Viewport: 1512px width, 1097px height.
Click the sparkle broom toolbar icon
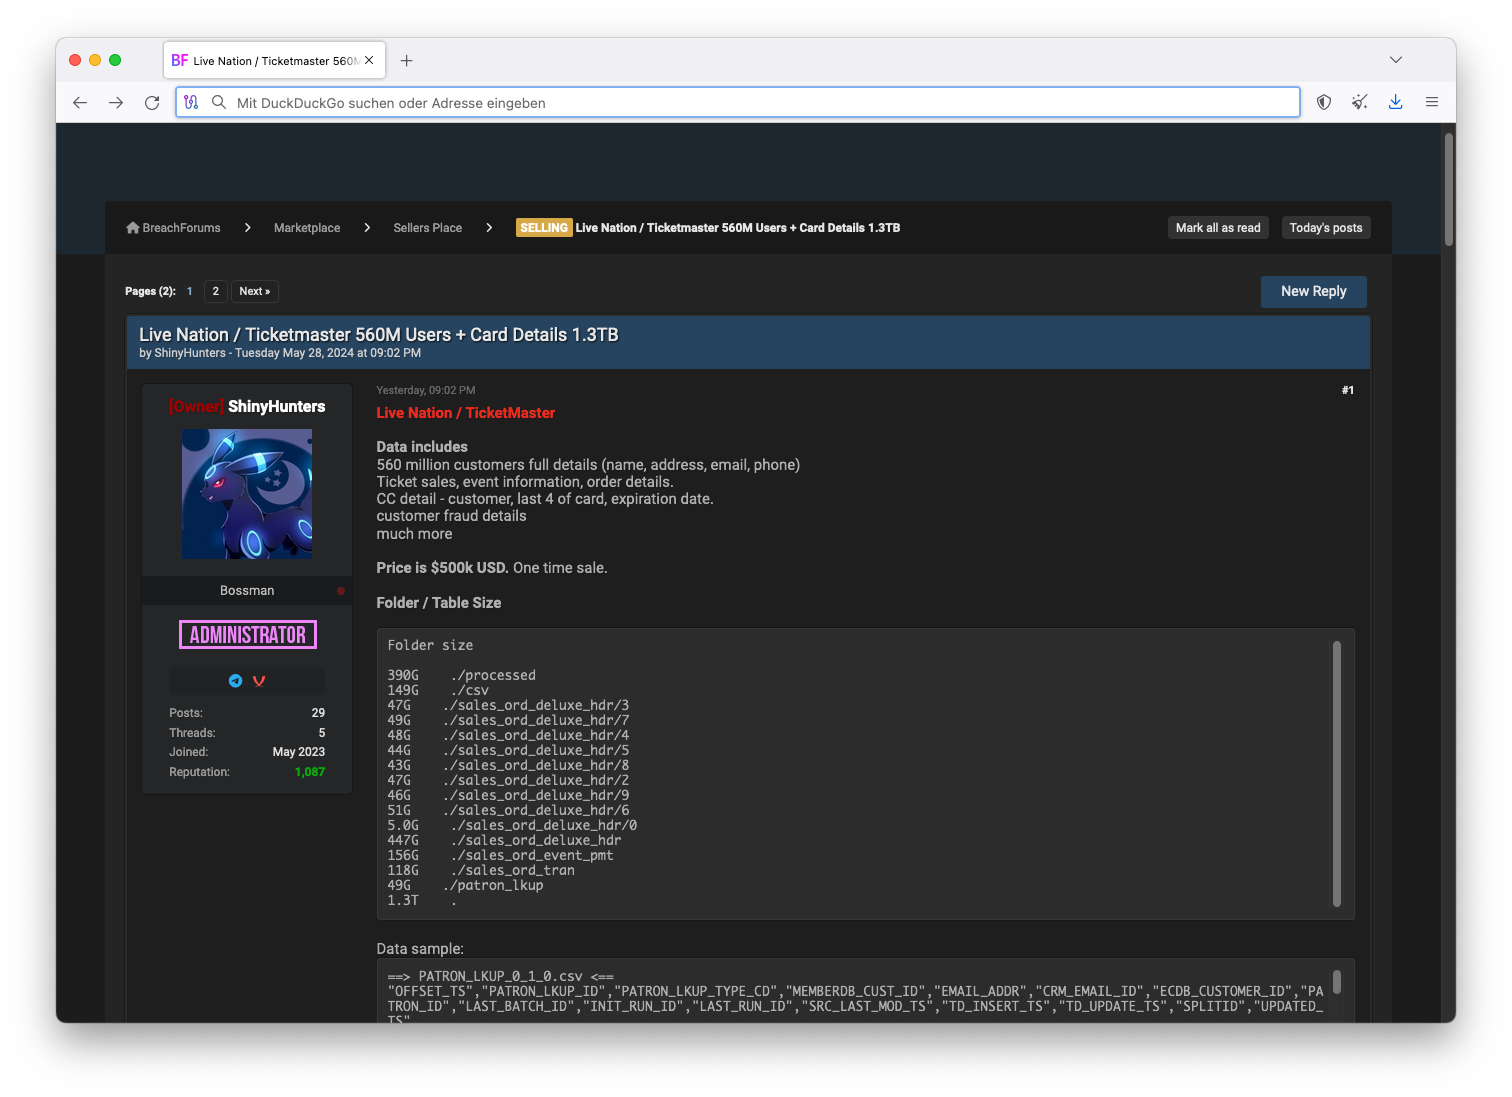click(1360, 102)
